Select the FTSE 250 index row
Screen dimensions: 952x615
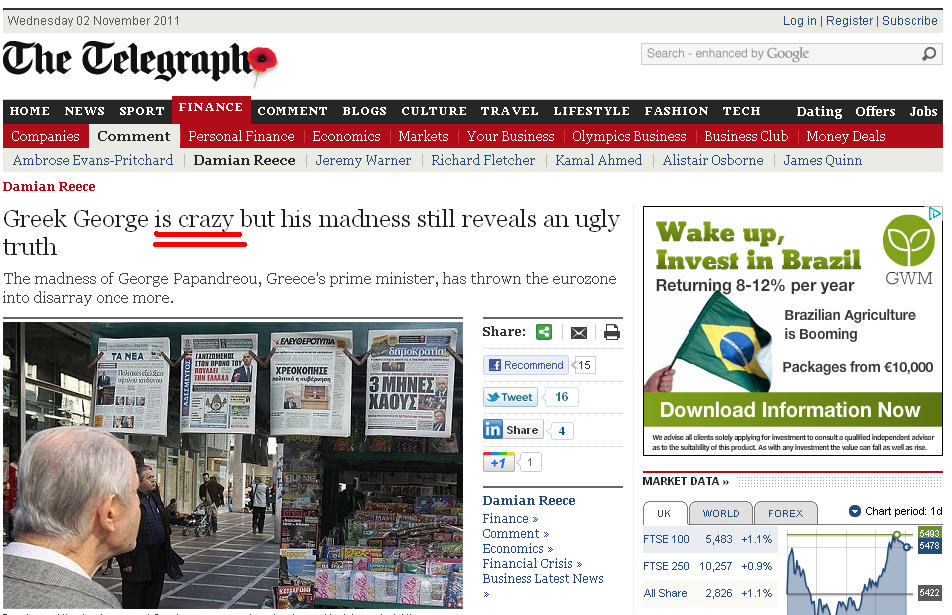point(708,566)
